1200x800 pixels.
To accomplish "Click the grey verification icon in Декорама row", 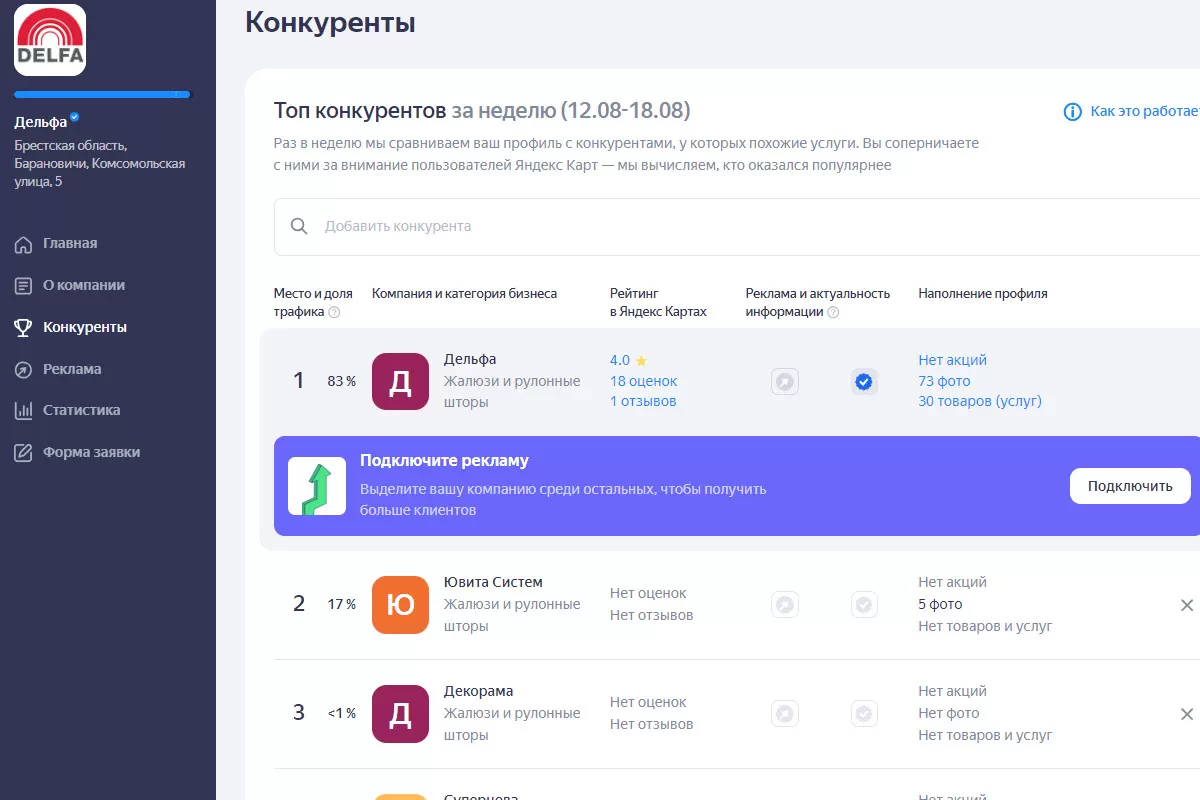I will pyautogui.click(x=865, y=713).
